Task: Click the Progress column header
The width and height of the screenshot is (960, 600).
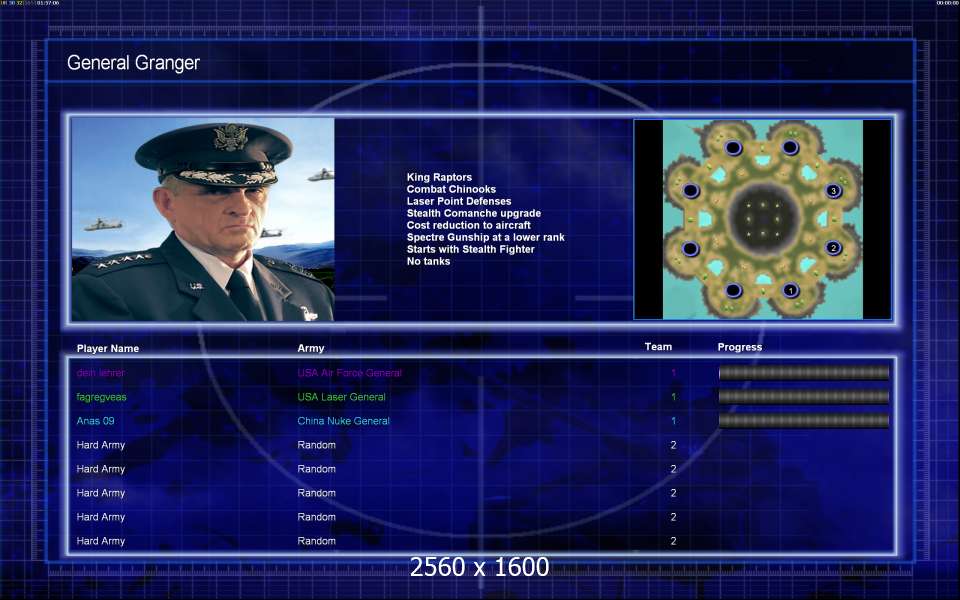Action: pyautogui.click(x=740, y=347)
